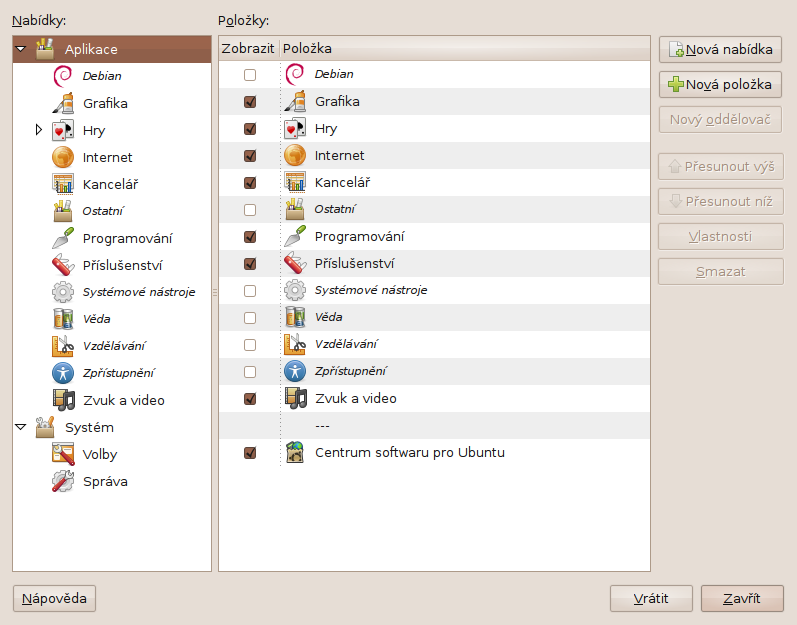Click the Zvuk a video icon in items list

(294, 398)
